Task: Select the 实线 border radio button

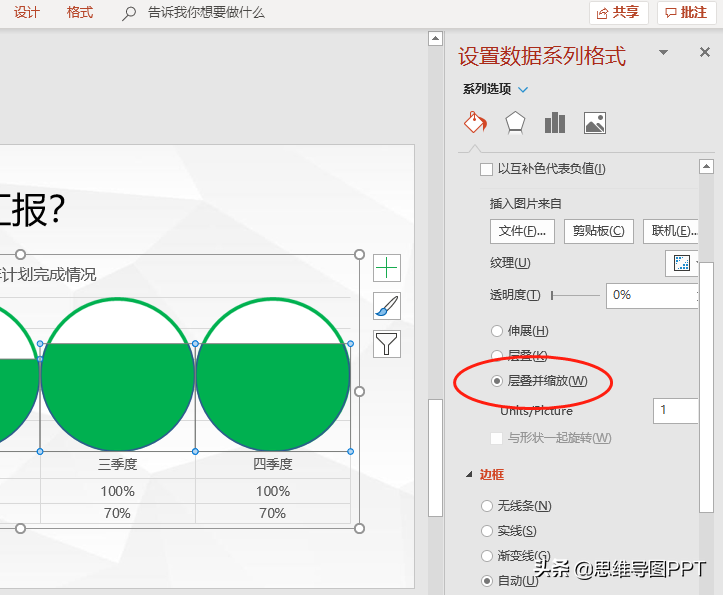Action: 487,531
